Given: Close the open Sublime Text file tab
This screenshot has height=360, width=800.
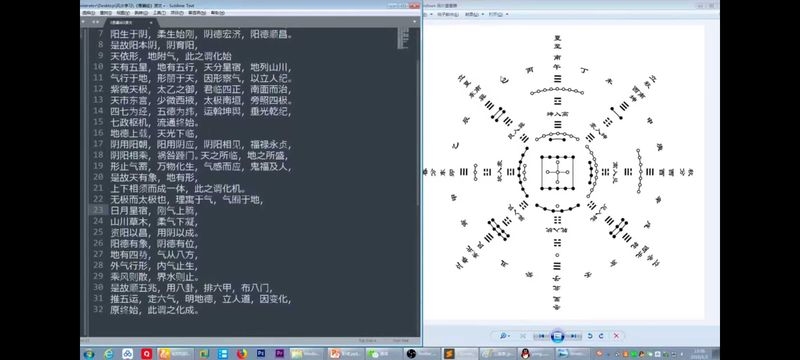Looking at the screenshot, I should click(x=151, y=22).
